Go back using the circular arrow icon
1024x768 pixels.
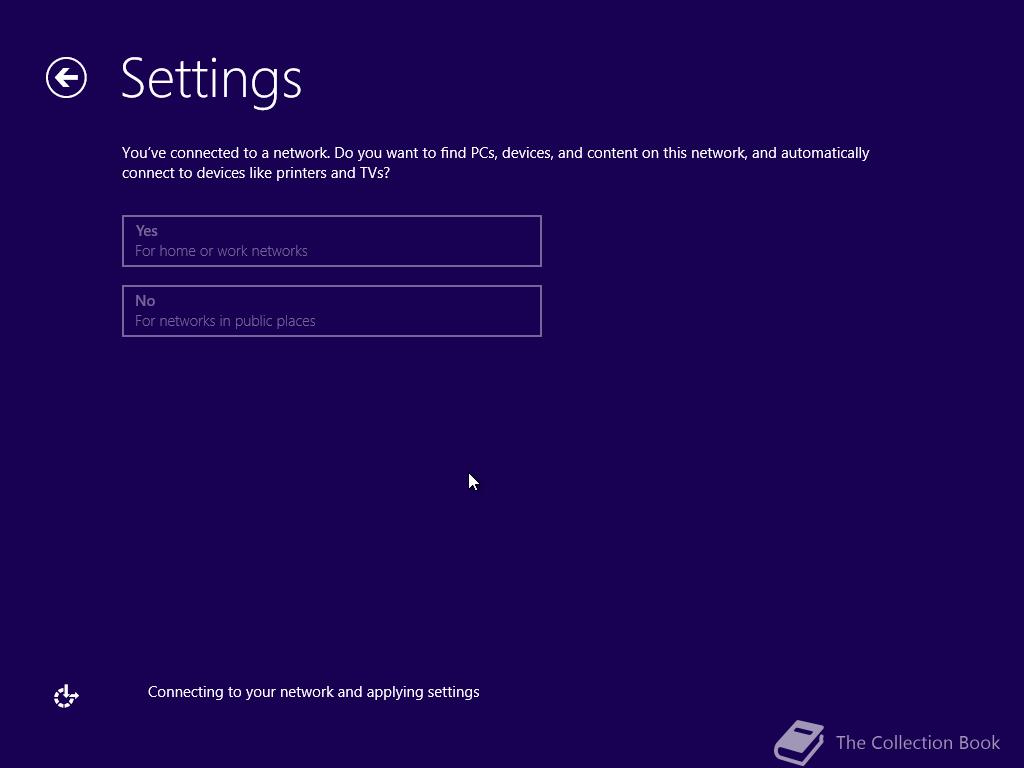tap(66, 78)
